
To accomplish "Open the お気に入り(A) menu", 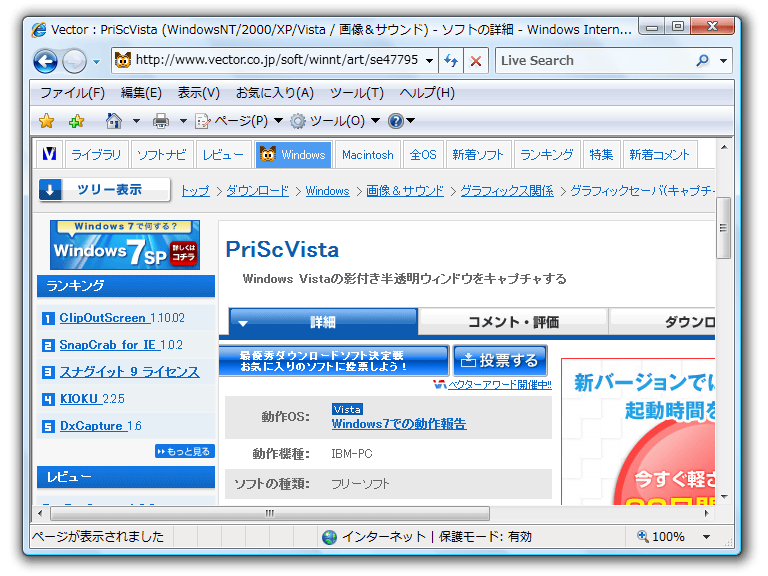I will click(275, 93).
